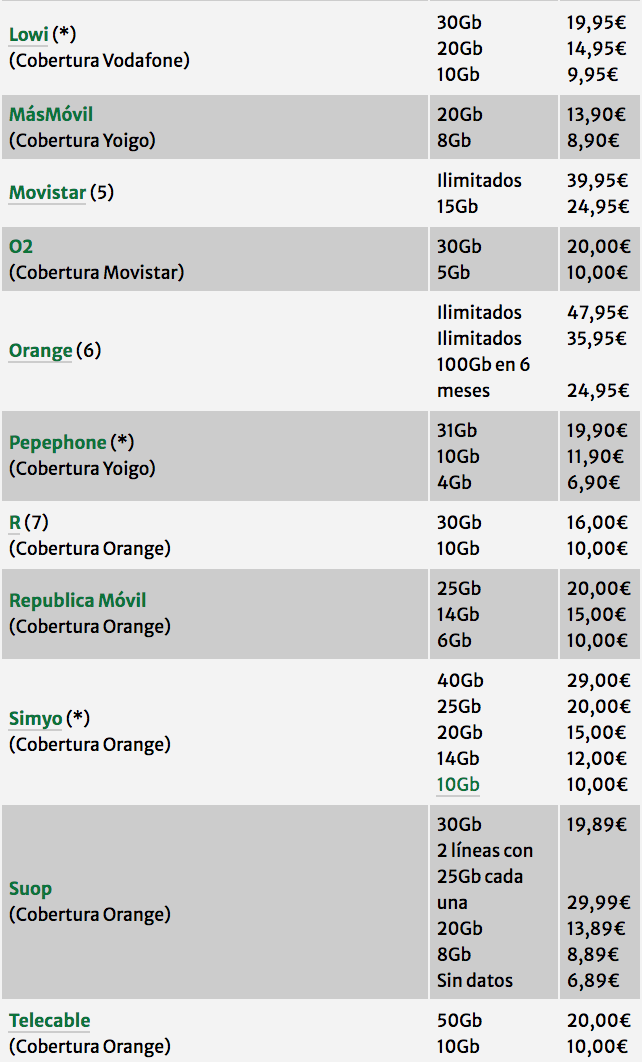Visit the Orange operator link
The width and height of the screenshot is (642, 1062).
41,351
